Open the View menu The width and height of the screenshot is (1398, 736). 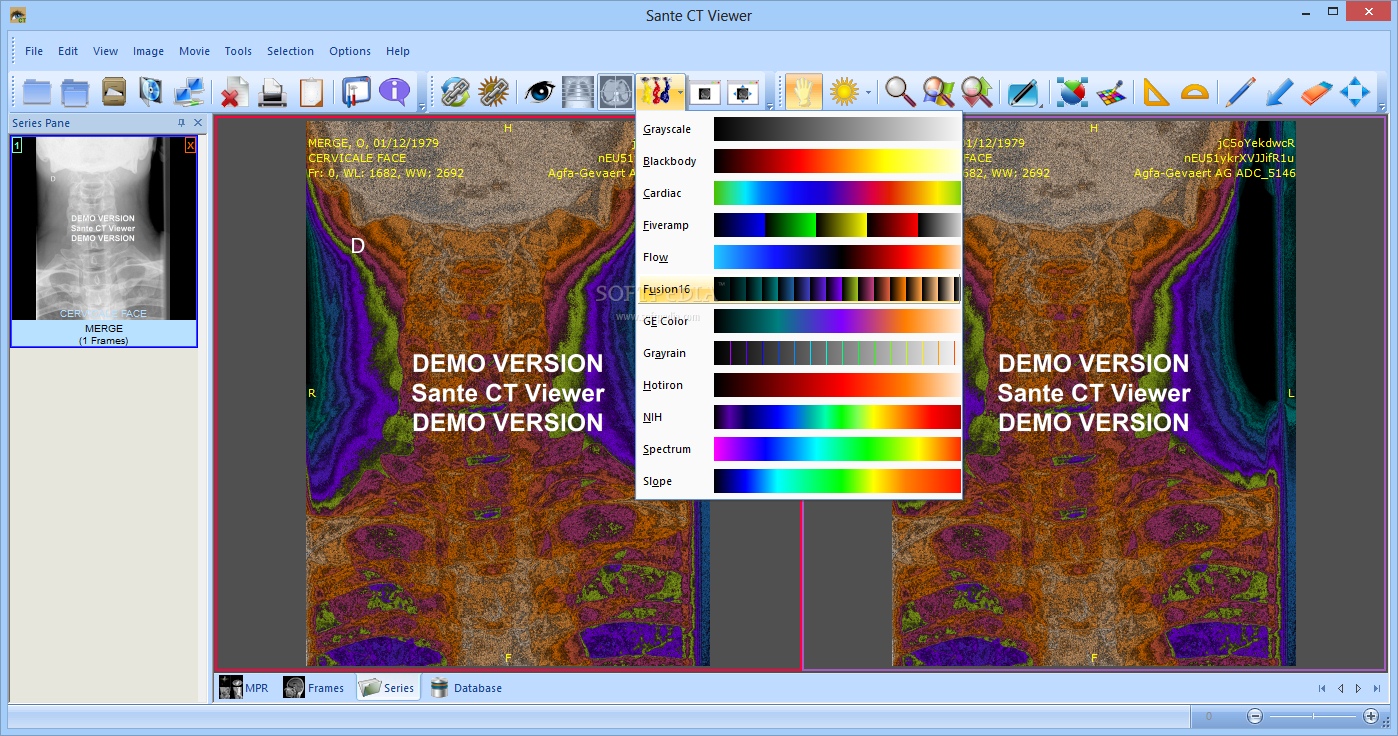click(105, 51)
